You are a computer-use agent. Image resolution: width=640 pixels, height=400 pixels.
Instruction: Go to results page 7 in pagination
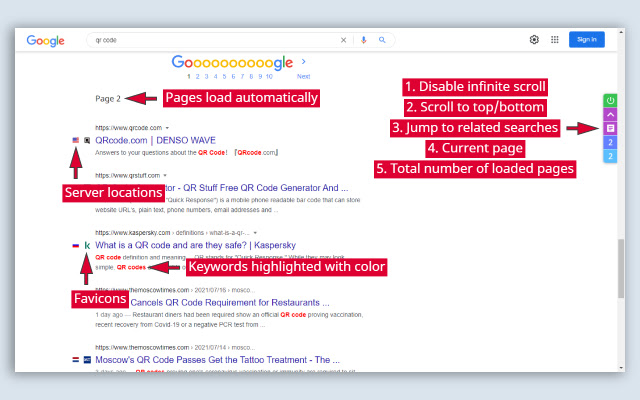(242, 76)
